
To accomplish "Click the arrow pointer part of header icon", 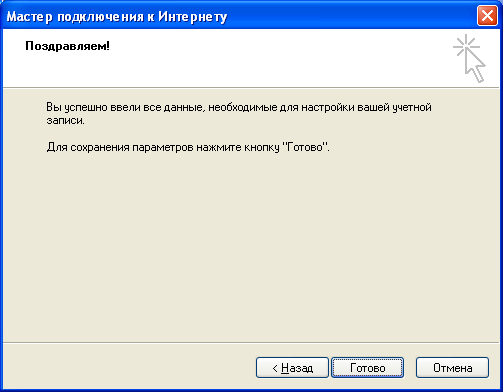I will click(475, 66).
